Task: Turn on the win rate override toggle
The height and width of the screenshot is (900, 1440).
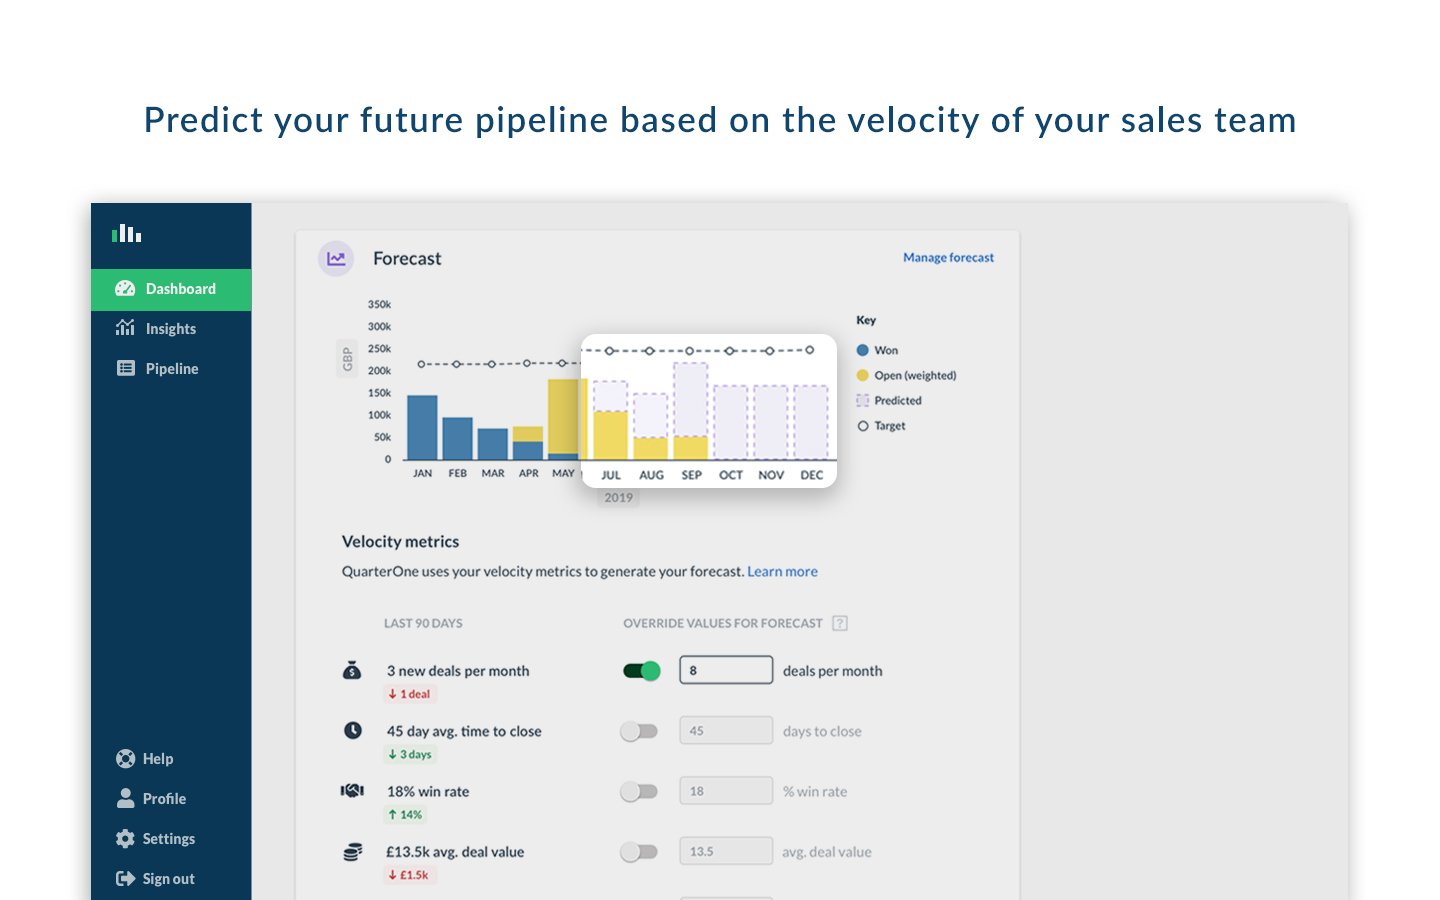Action: pos(639,792)
